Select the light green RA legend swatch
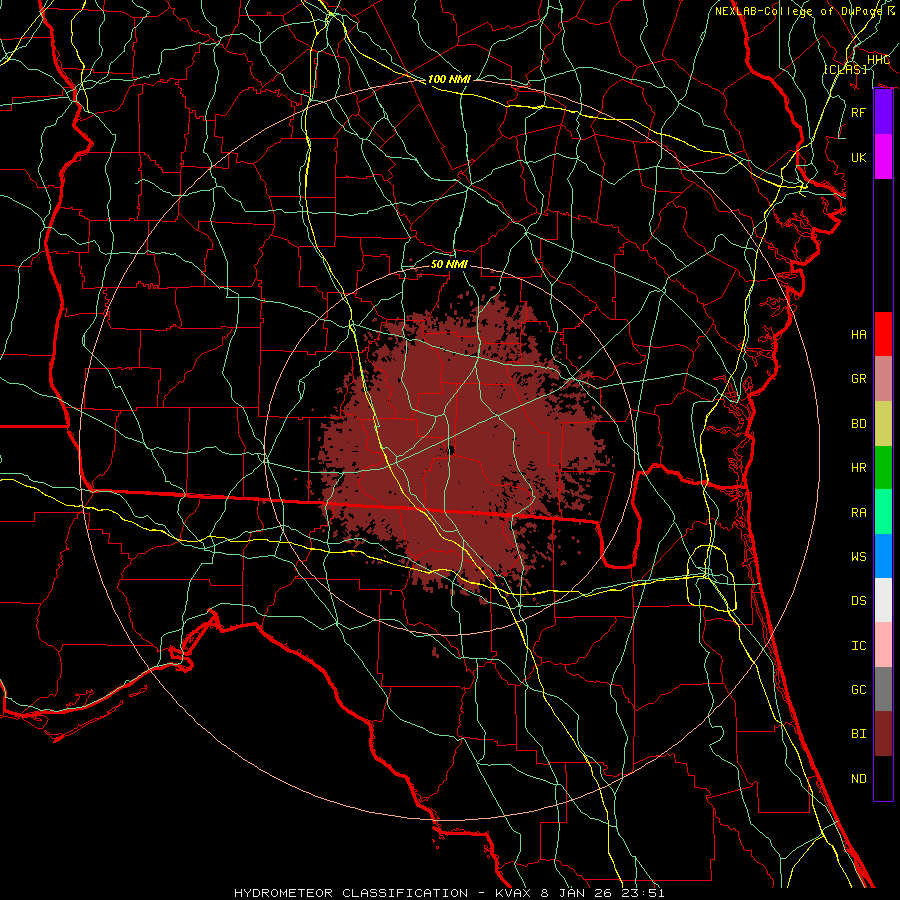 coord(883,512)
